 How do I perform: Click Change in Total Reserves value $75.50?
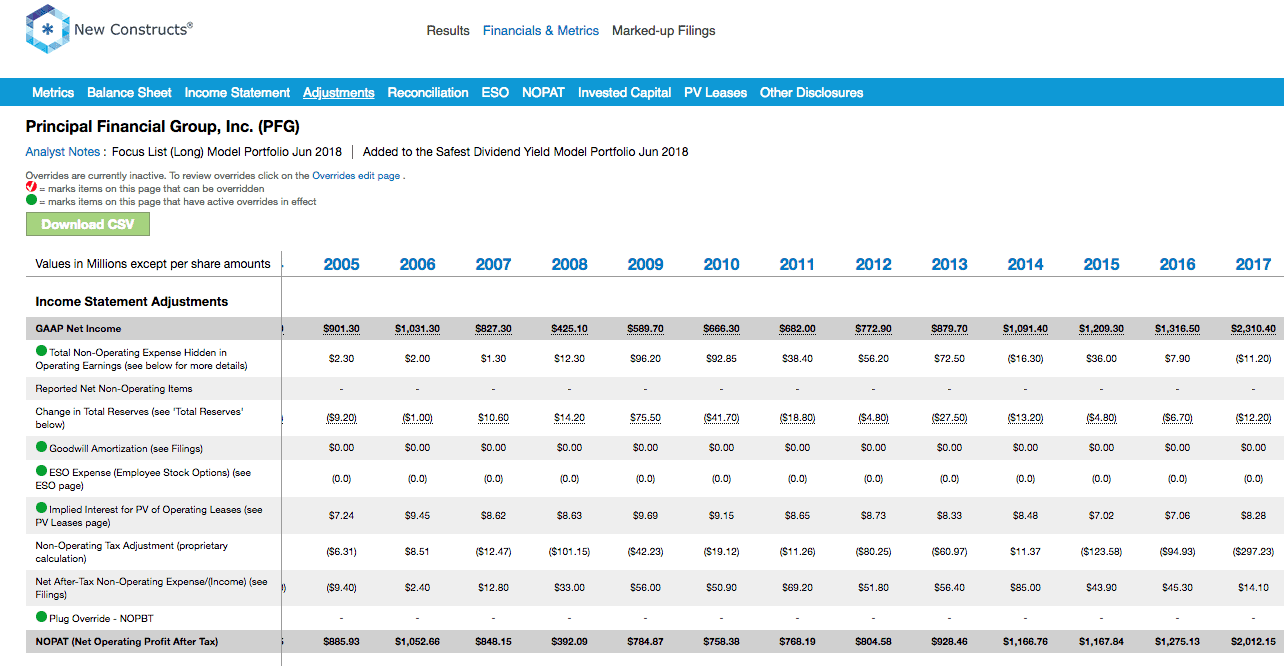point(645,418)
